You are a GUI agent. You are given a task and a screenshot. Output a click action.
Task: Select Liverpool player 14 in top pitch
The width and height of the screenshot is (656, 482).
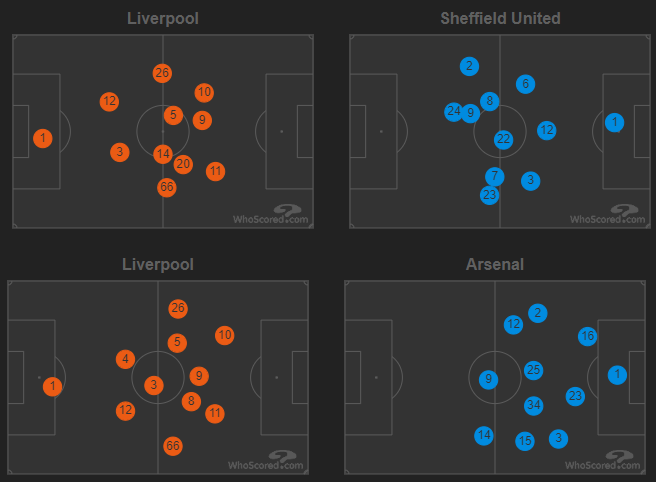(163, 154)
